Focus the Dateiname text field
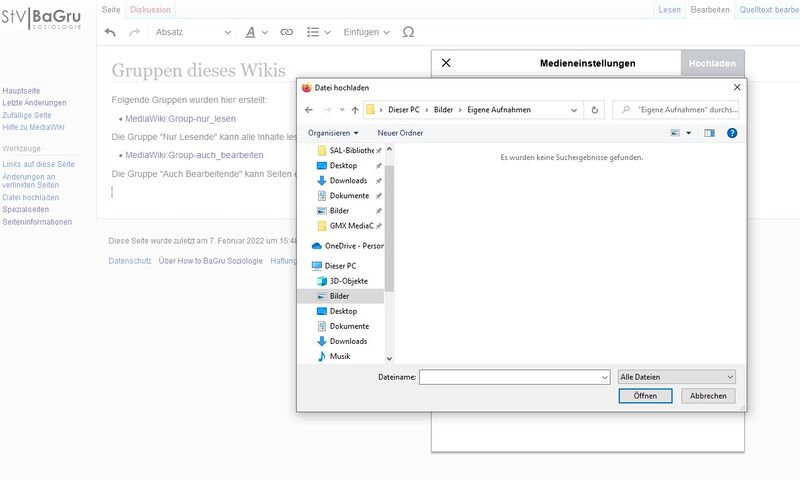Viewport: 800px width, 480px height. click(x=510, y=377)
